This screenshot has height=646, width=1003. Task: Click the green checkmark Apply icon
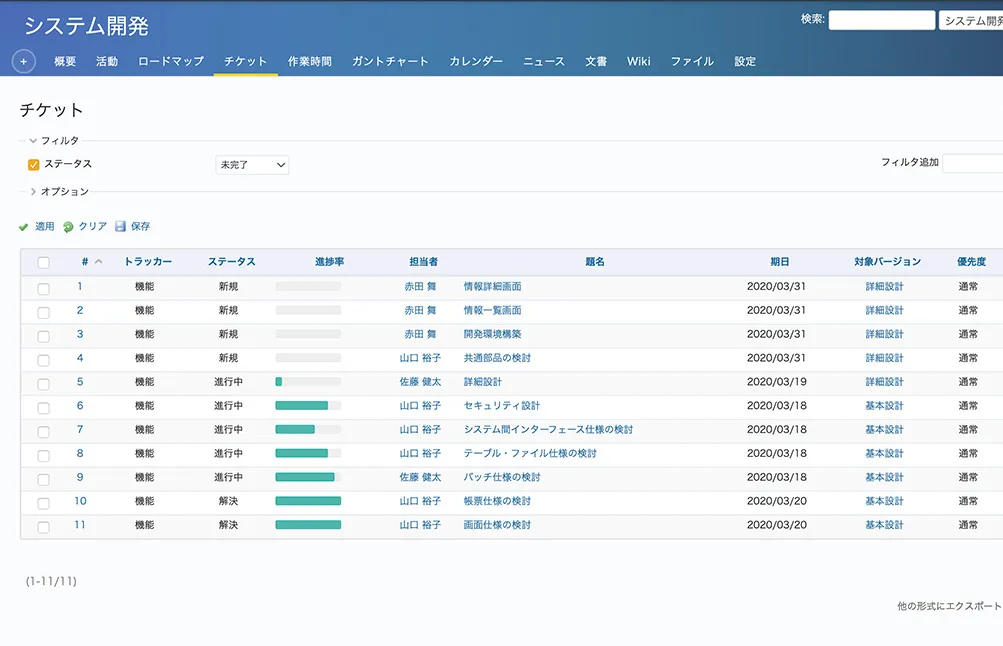point(24,227)
